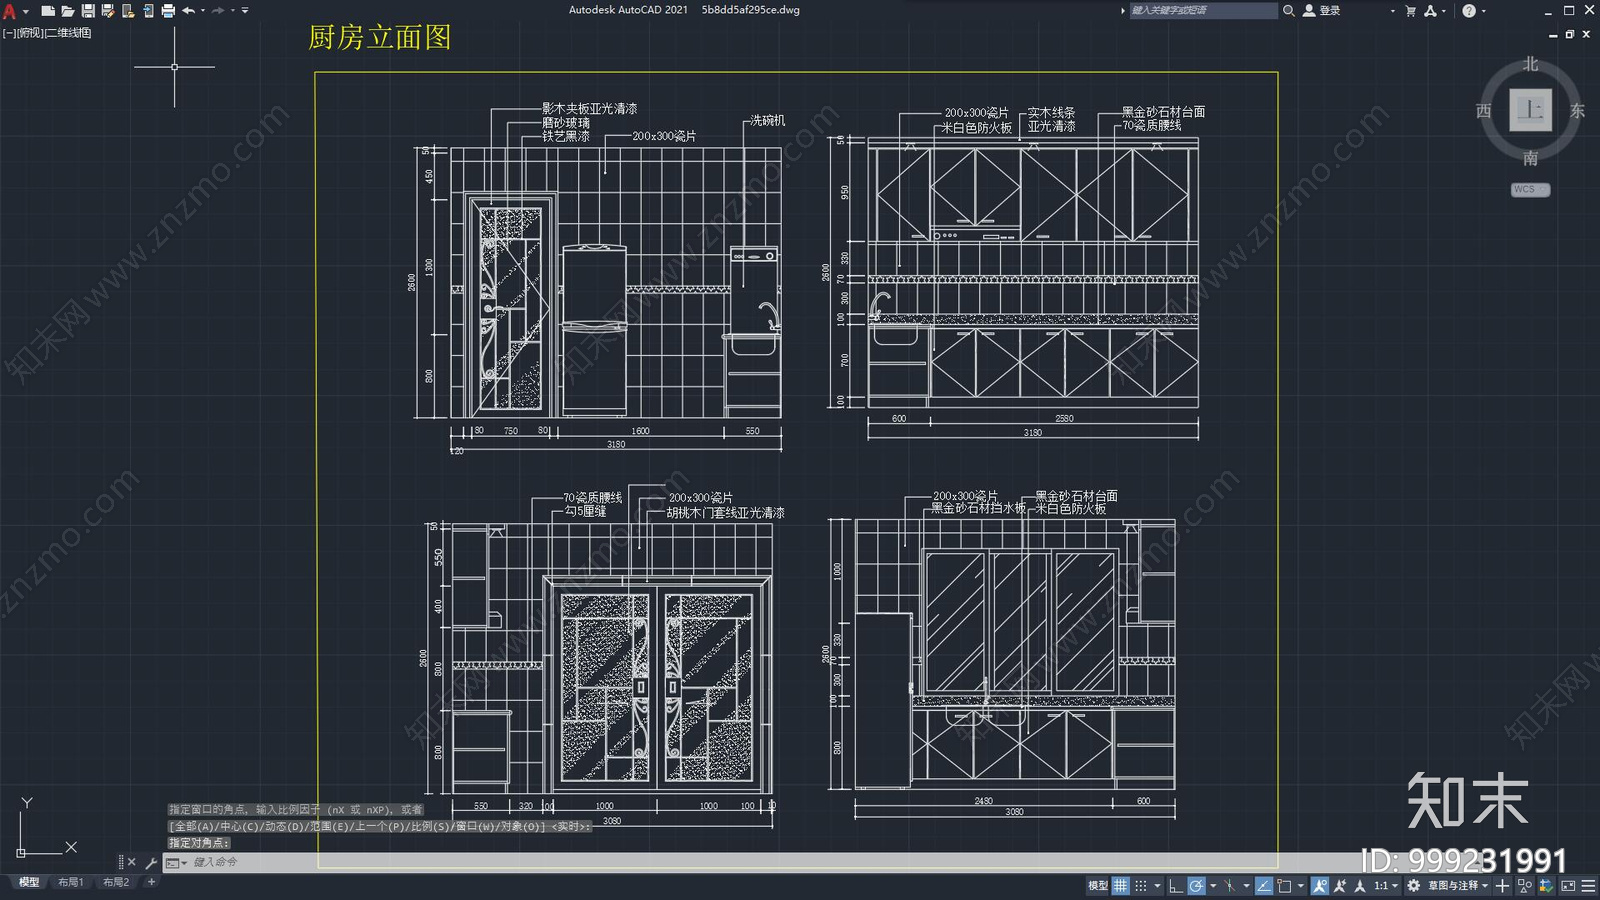
Task: Click the isolate objects icon
Action: pyautogui.click(x=1525, y=885)
